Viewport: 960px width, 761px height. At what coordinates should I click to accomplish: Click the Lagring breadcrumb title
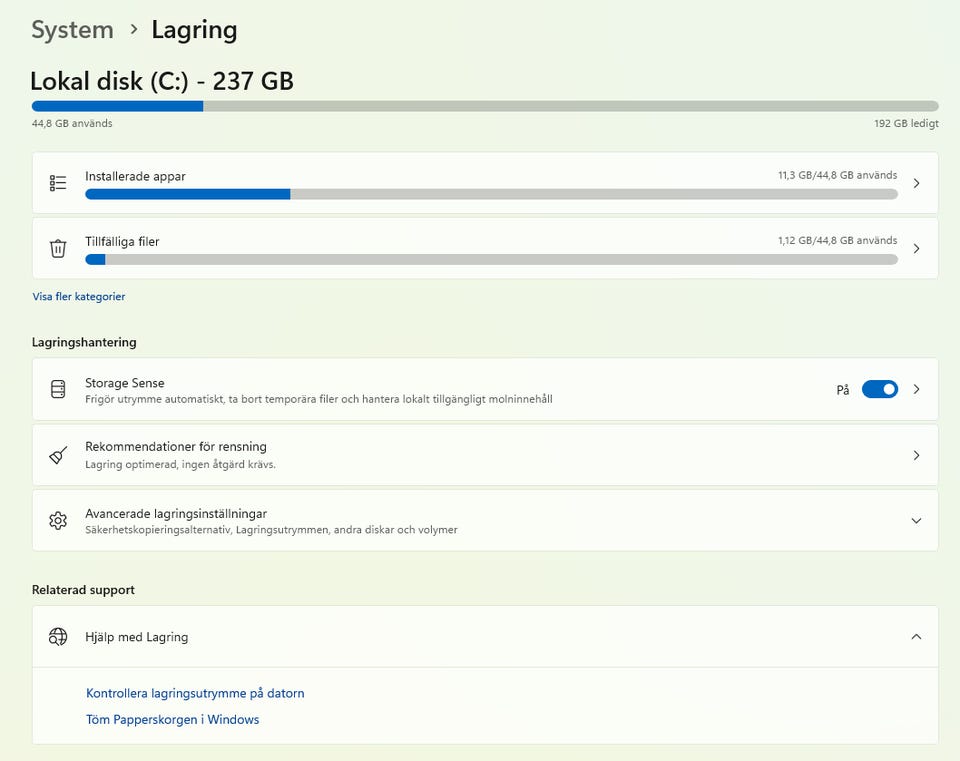point(194,30)
